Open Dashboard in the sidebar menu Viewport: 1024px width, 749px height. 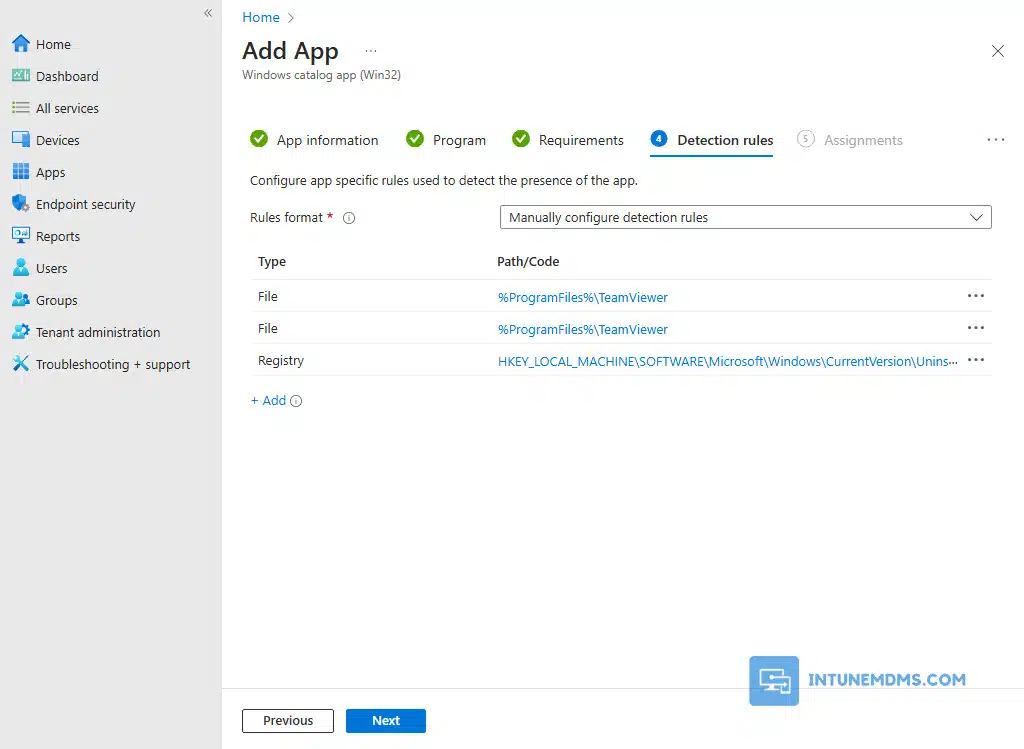tap(67, 76)
